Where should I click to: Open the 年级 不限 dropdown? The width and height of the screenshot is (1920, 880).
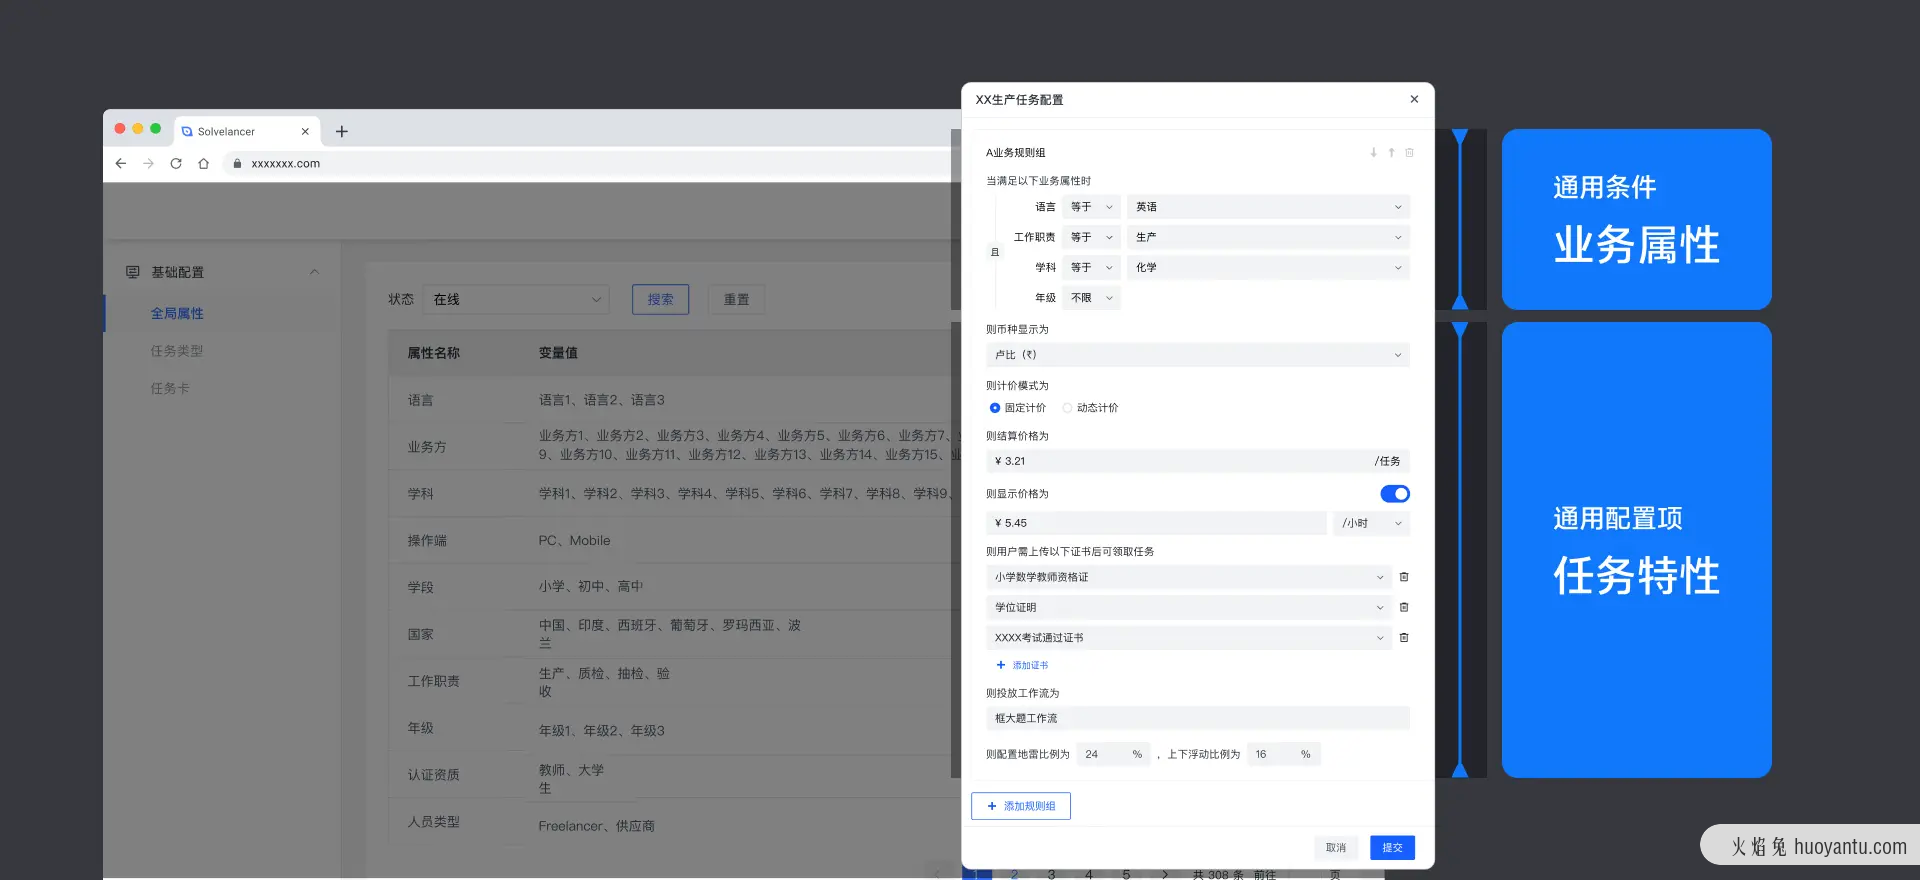point(1091,298)
